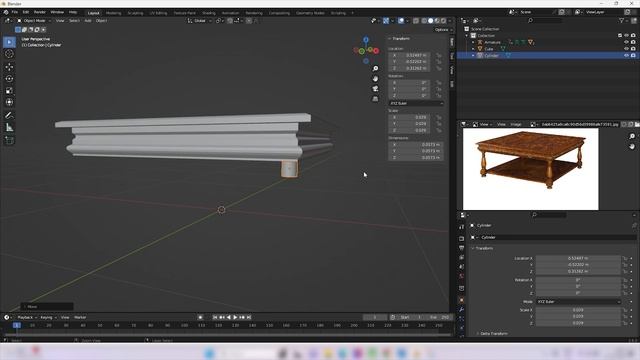Toggle visibility eye for Armature

(x=626, y=42)
